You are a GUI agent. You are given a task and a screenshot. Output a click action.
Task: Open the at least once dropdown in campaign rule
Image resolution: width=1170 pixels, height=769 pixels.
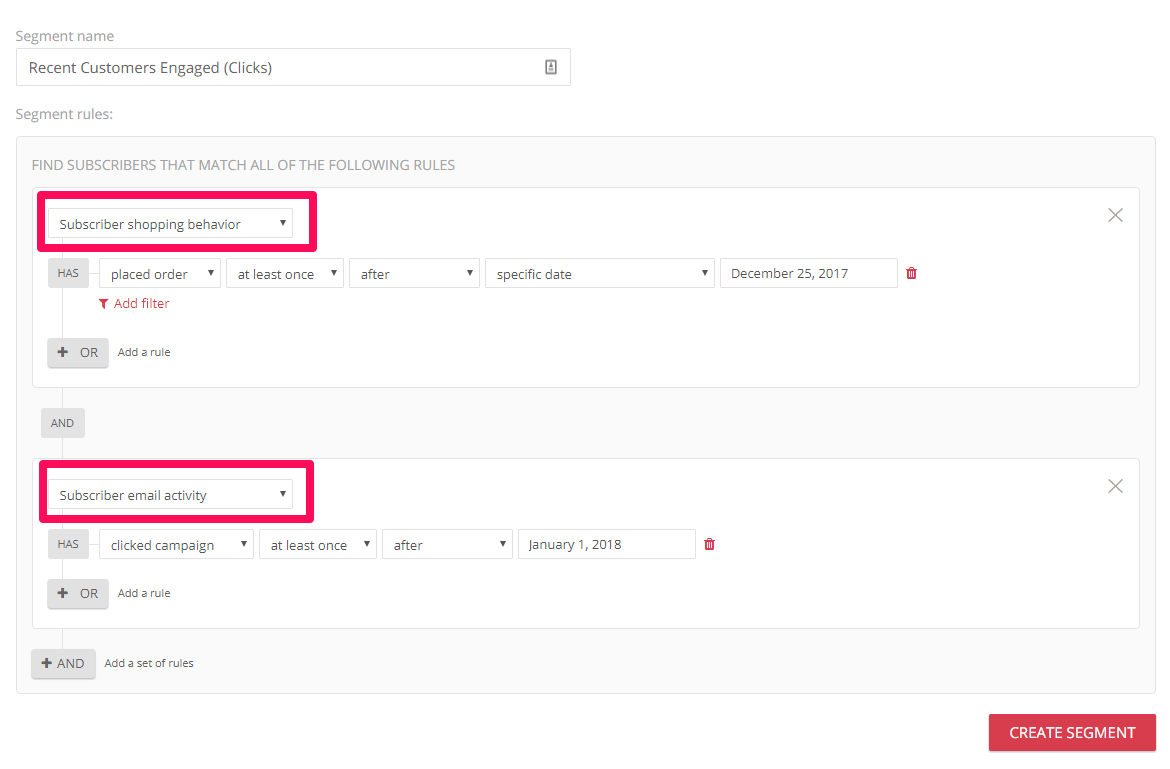pos(318,544)
